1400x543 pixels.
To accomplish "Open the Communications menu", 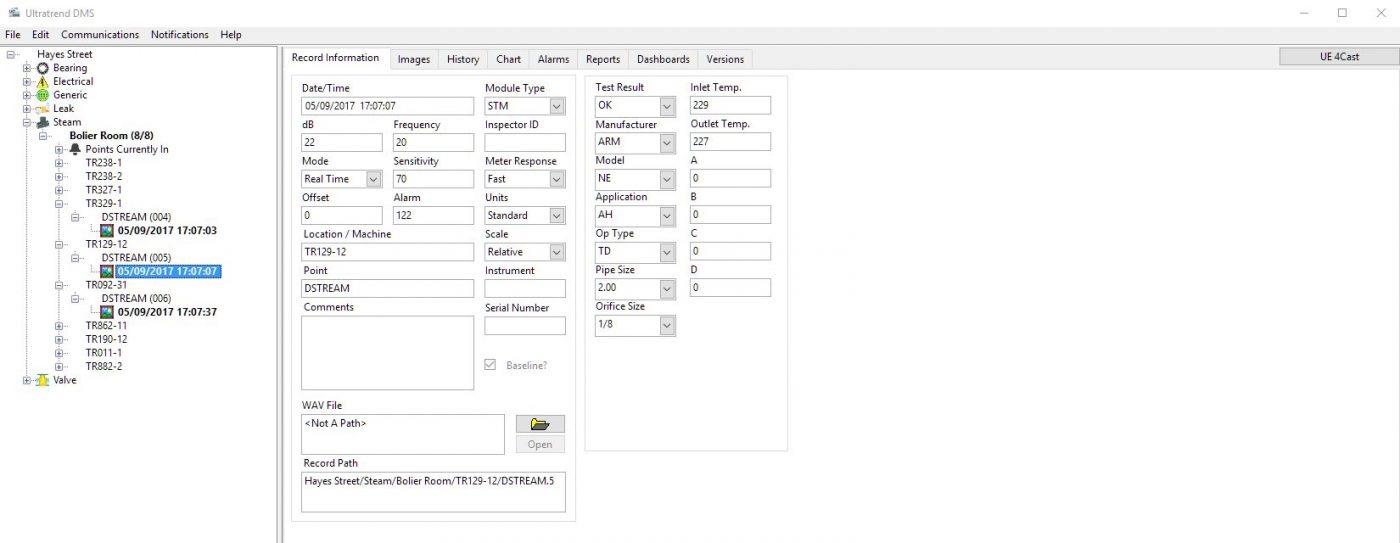I will pyautogui.click(x=100, y=35).
